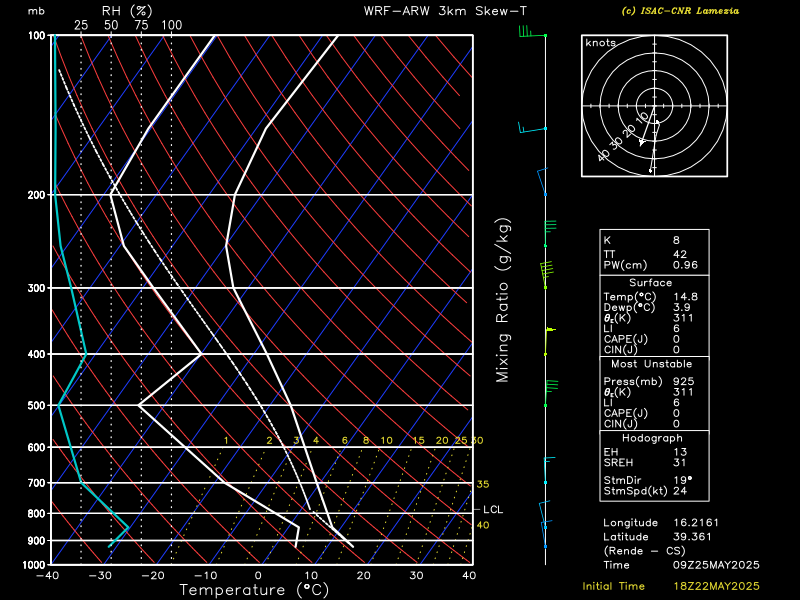The width and height of the screenshot is (800, 600).
Task: Click the 1000 mb pressure label
Action: [34, 564]
